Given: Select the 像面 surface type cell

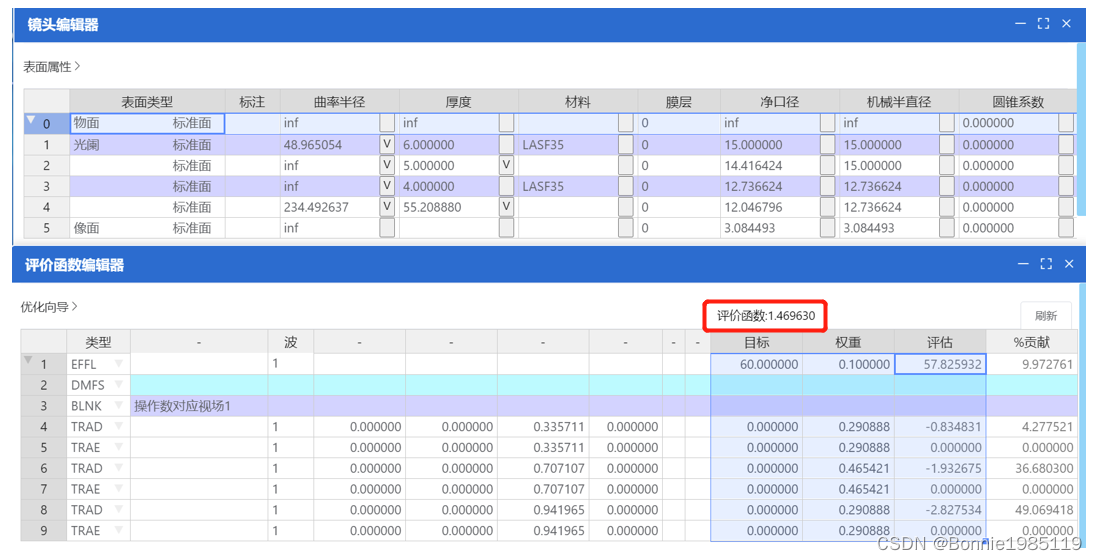Looking at the screenshot, I should pyautogui.click(x=147, y=228).
